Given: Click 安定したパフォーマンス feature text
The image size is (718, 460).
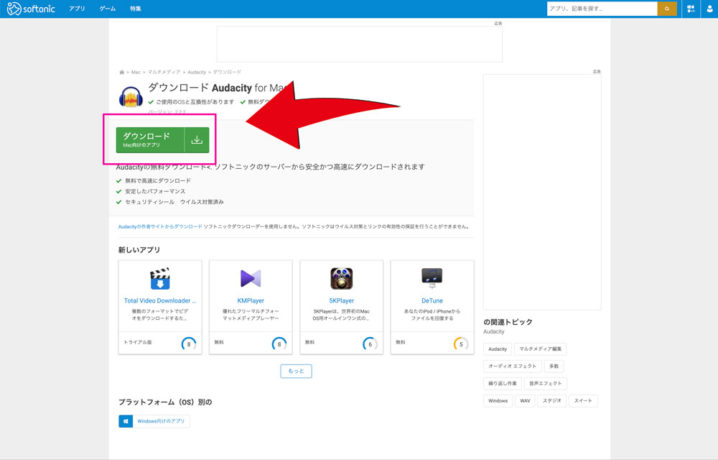Looking at the screenshot, I should pyautogui.click(x=155, y=191).
